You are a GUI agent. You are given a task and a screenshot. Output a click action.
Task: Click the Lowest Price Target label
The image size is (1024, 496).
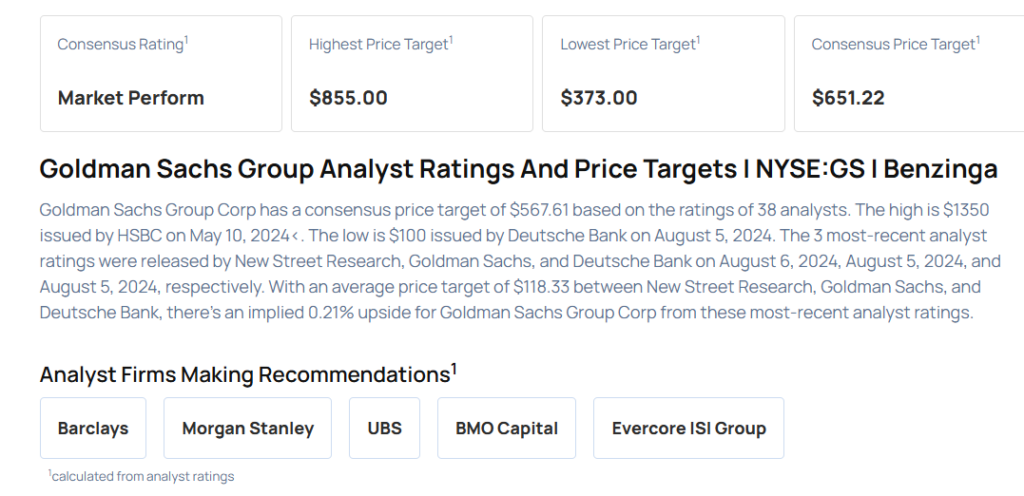[x=627, y=45]
